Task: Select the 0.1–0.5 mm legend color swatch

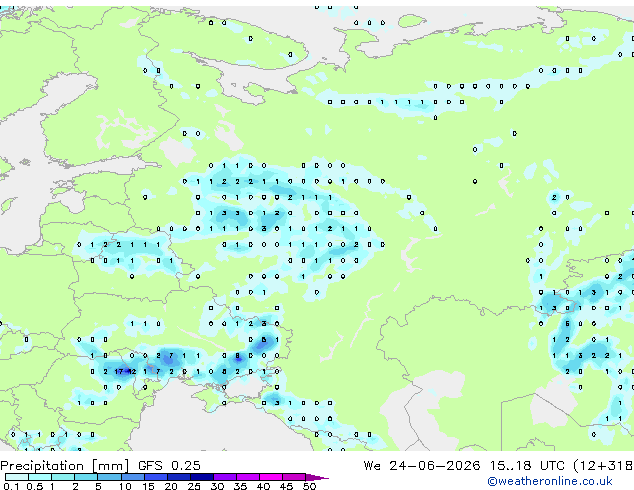Action: pyautogui.click(x=17, y=477)
